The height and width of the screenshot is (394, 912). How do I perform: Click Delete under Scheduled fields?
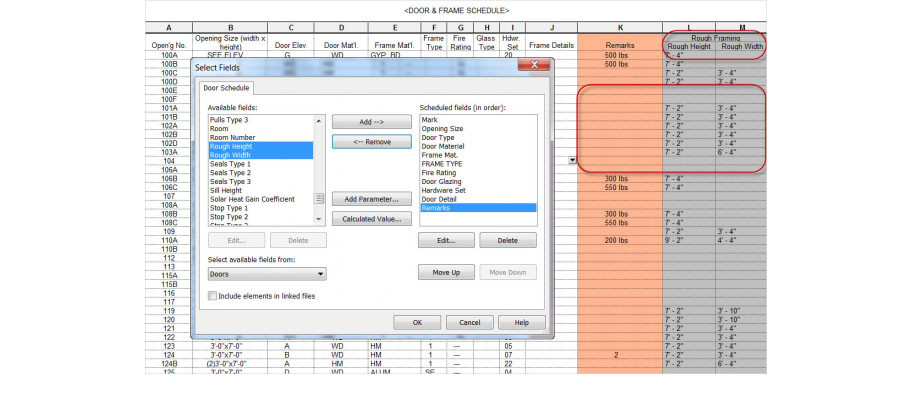508,240
